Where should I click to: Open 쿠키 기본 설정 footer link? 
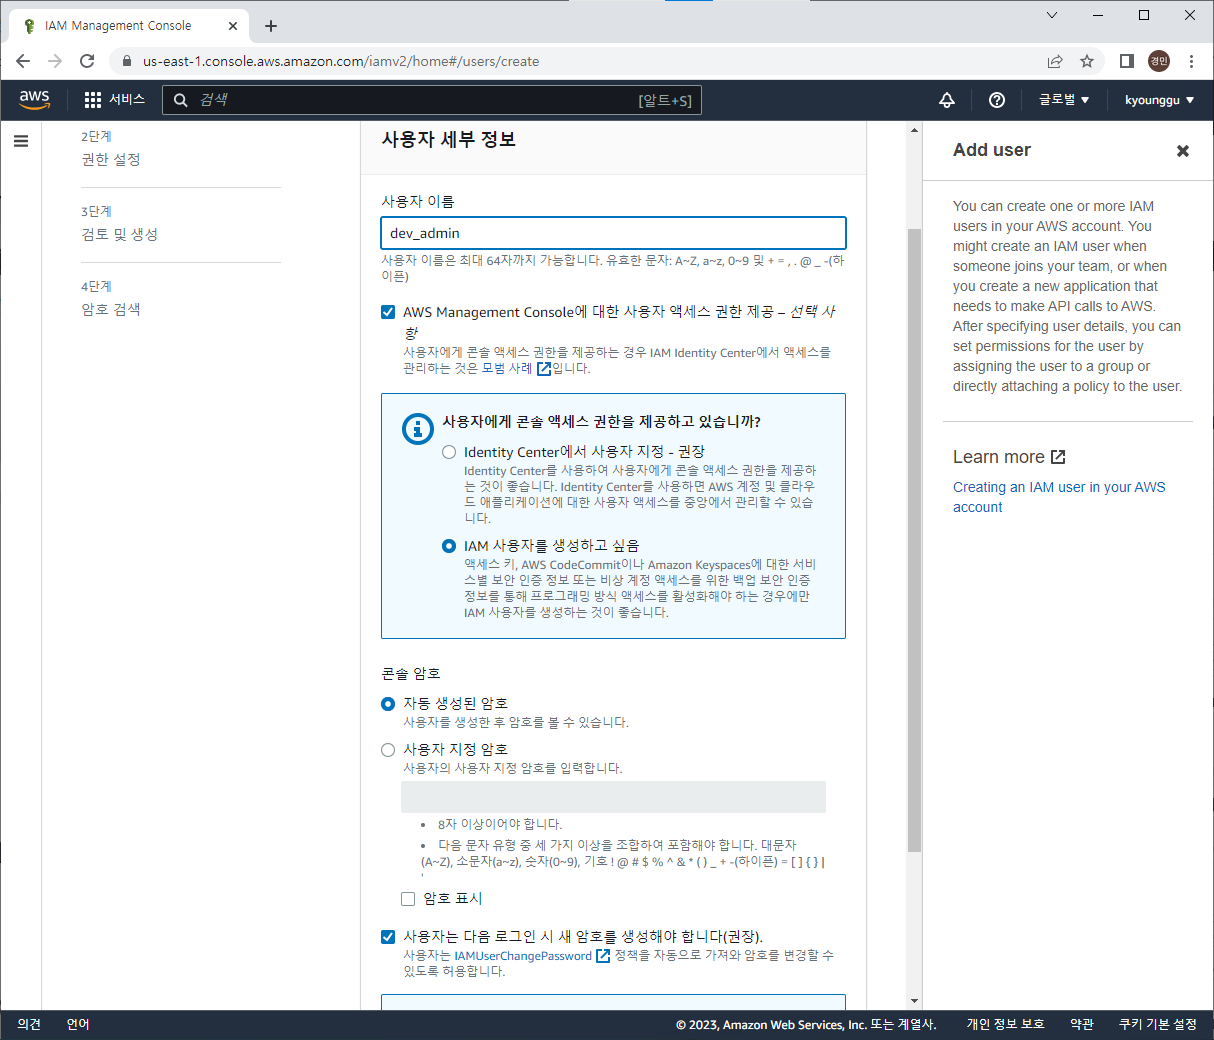tap(1158, 1024)
